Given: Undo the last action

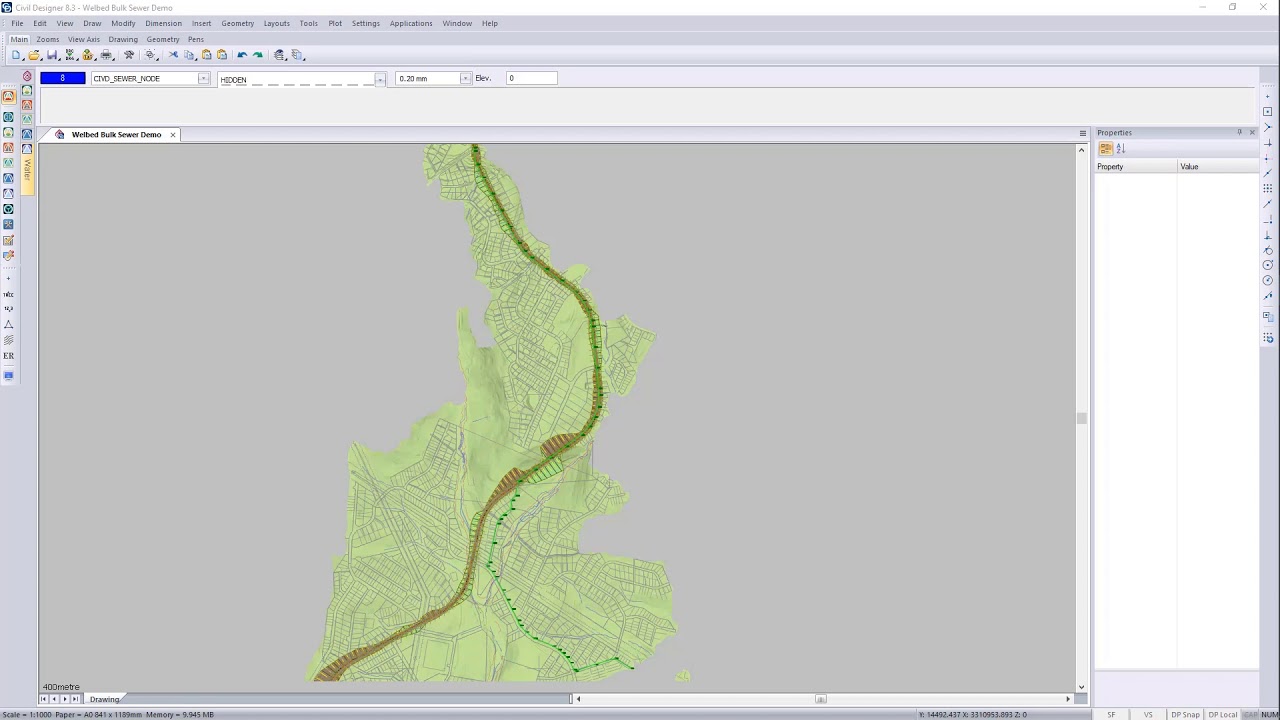Looking at the screenshot, I should (242, 55).
